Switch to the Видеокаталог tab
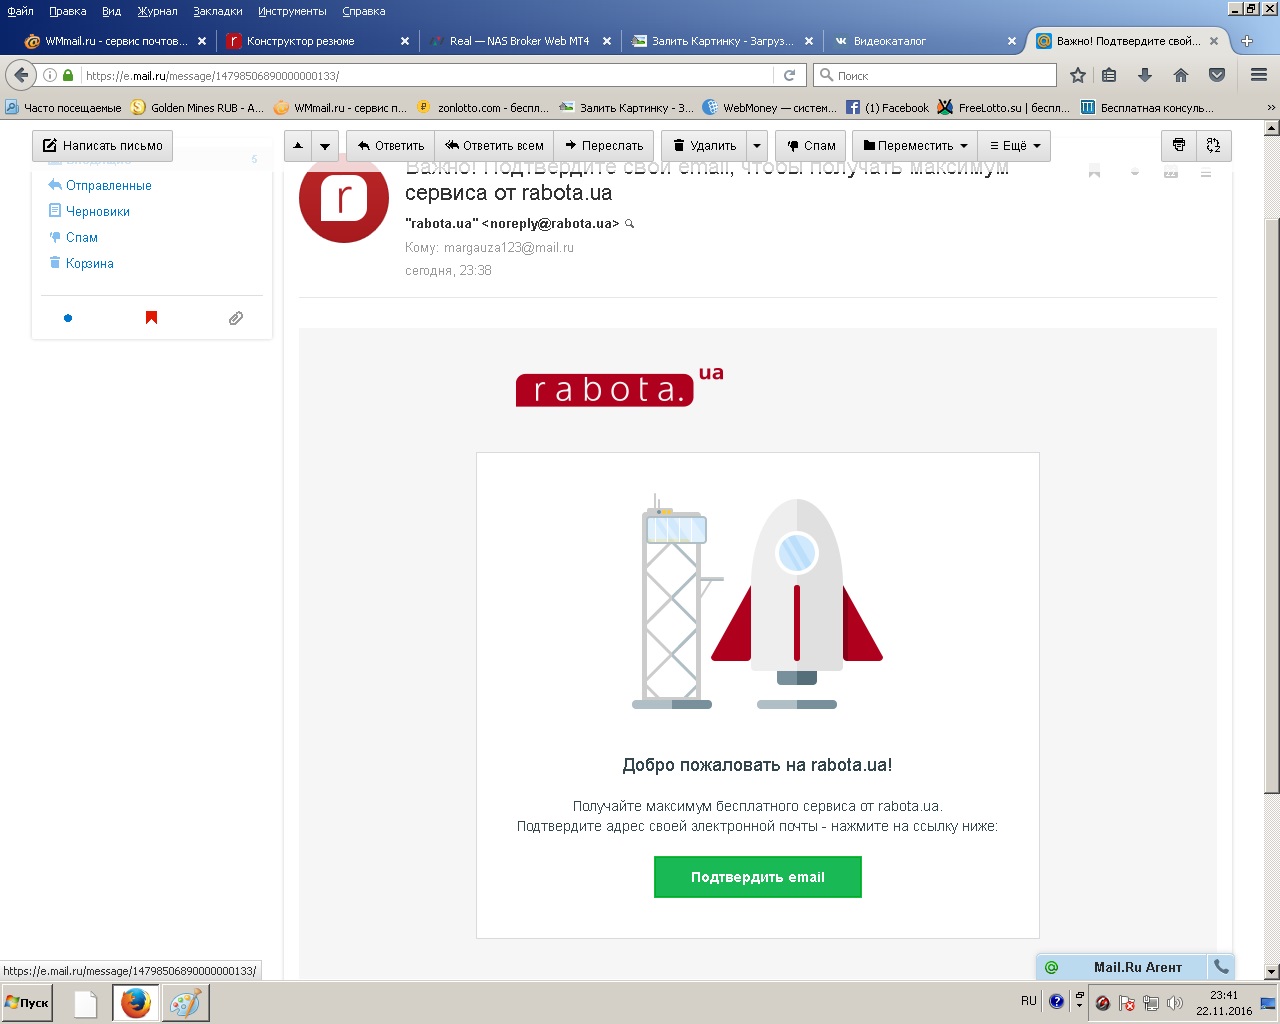The image size is (1280, 1024). [923, 41]
